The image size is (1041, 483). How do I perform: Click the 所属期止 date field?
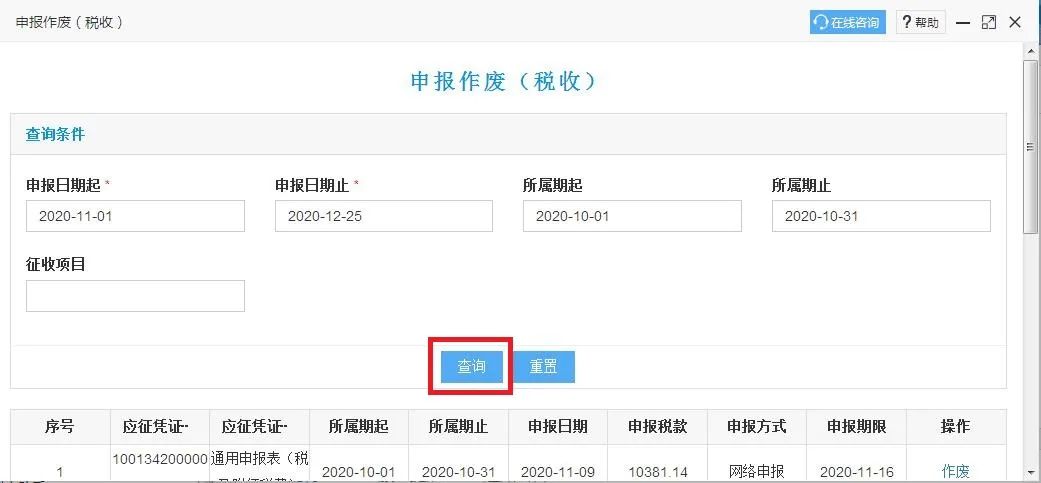click(881, 216)
